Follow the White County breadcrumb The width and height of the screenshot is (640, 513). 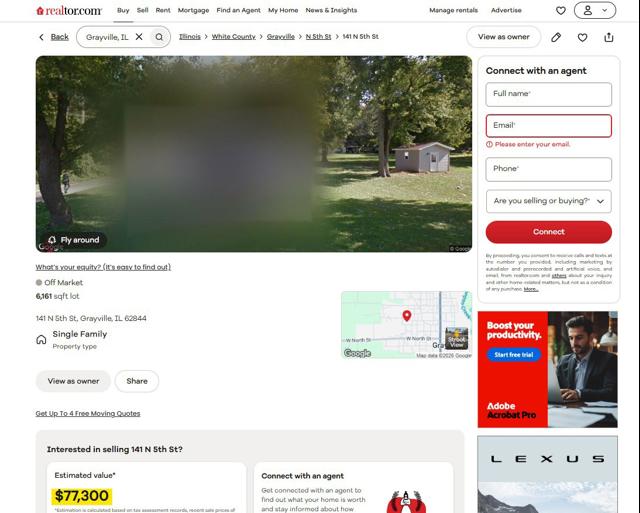233,37
